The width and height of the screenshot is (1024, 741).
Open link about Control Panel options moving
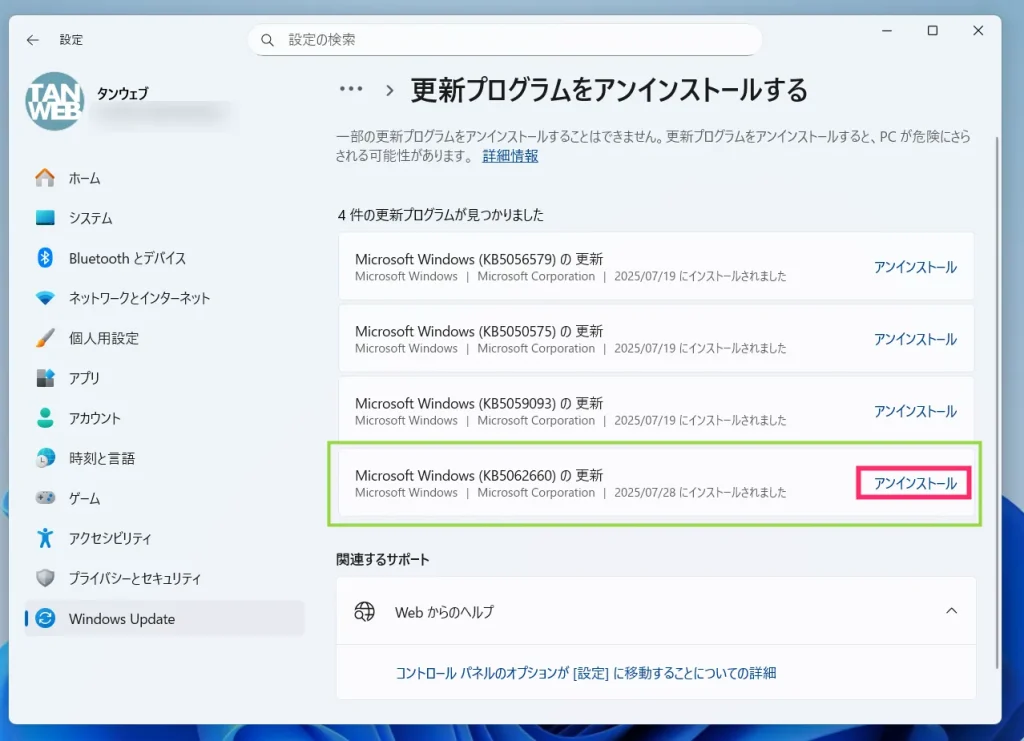[x=586, y=673]
